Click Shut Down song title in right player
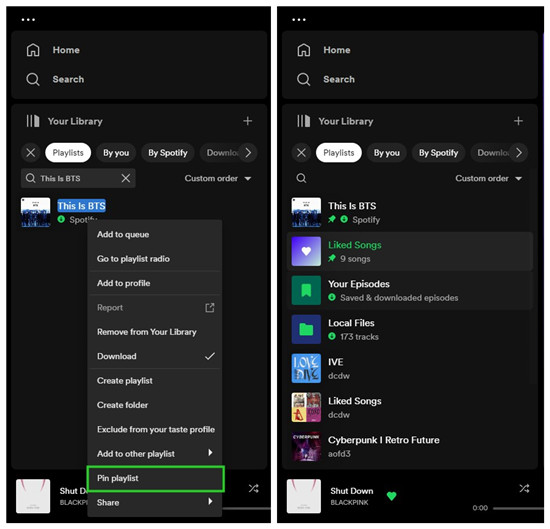This screenshot has height=529, width=550. click(x=352, y=491)
